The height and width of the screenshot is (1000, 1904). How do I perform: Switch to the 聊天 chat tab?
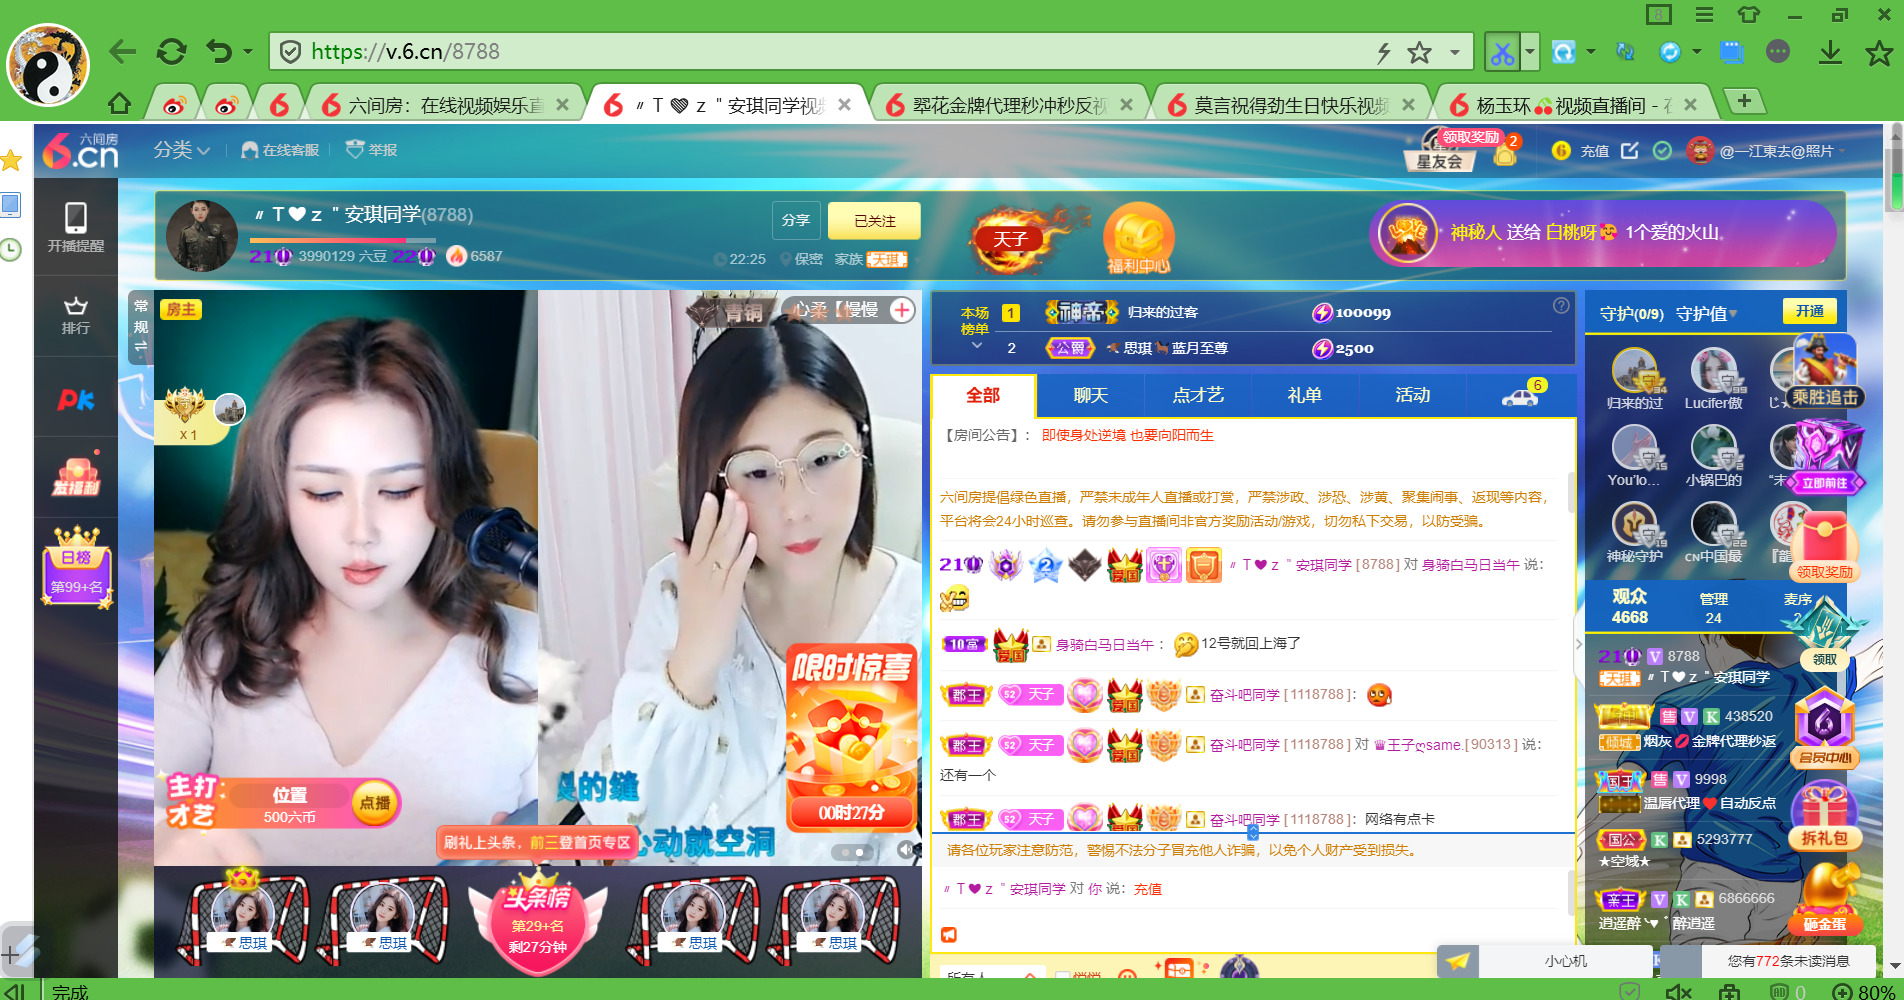[x=1090, y=395]
